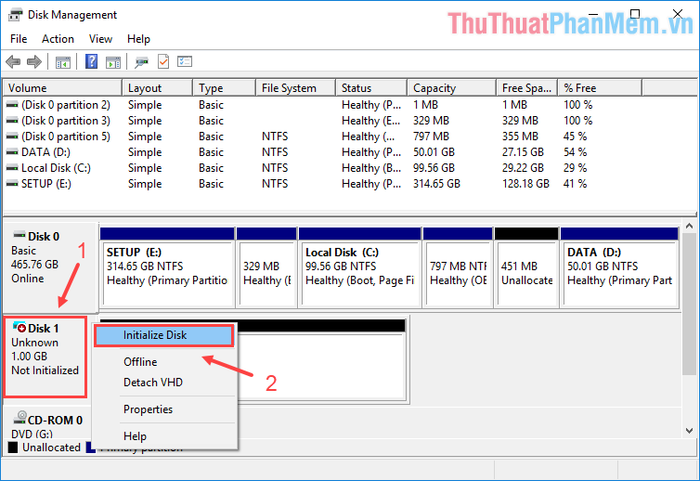
Task: Open the Action menu
Action: (x=58, y=39)
